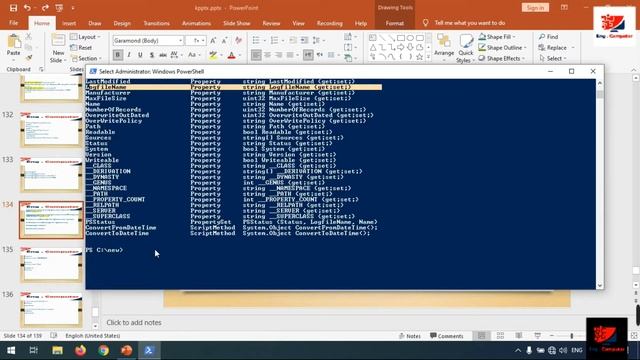Toggle bold formatting
This screenshot has width=640, height=360.
pyautogui.click(x=118, y=55)
